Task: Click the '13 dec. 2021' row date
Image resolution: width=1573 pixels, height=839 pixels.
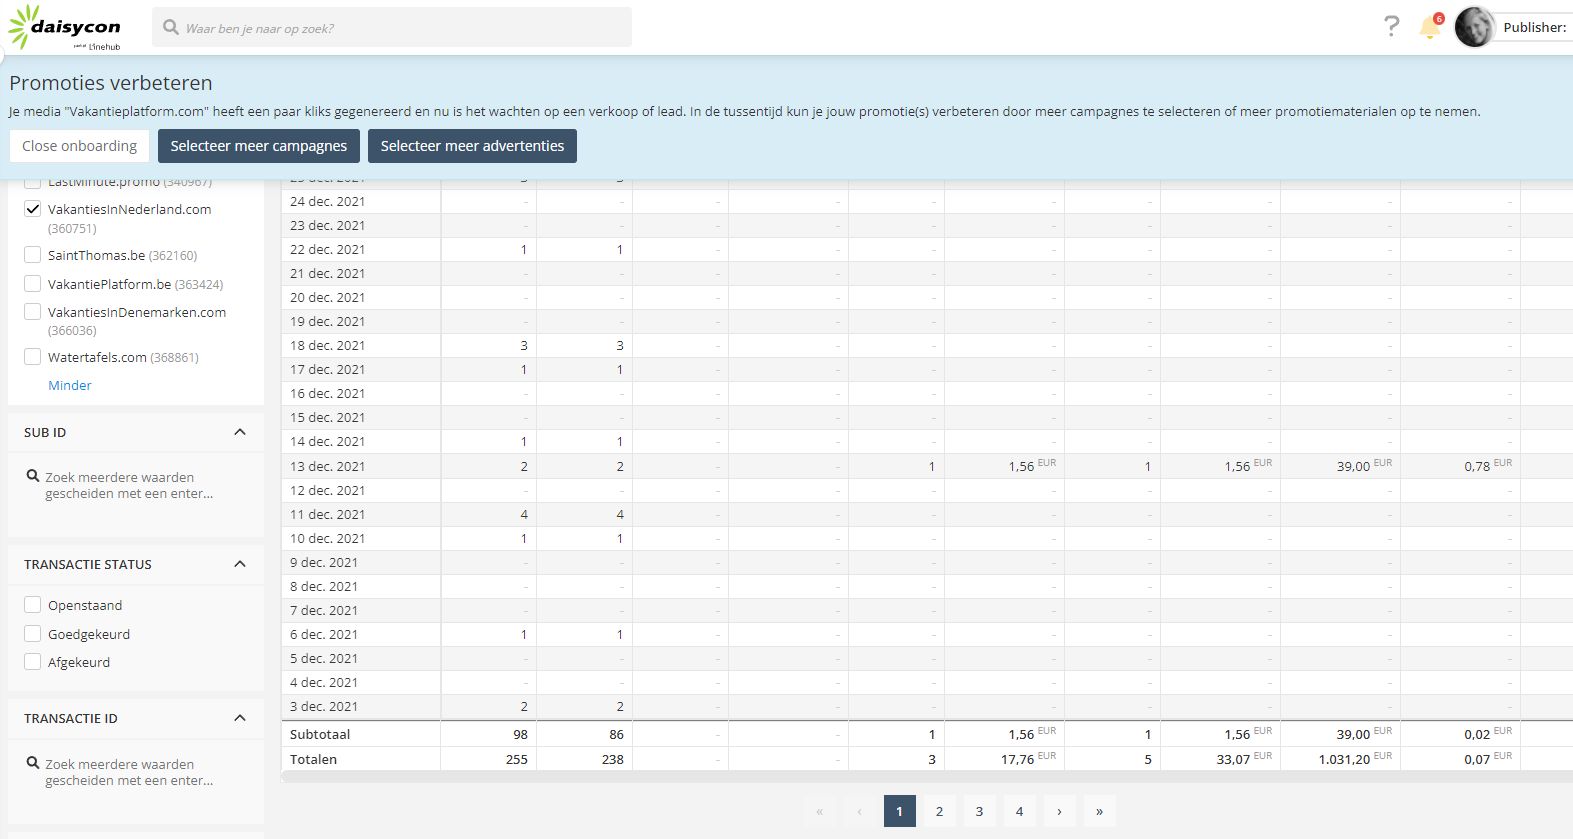Action: click(x=327, y=466)
